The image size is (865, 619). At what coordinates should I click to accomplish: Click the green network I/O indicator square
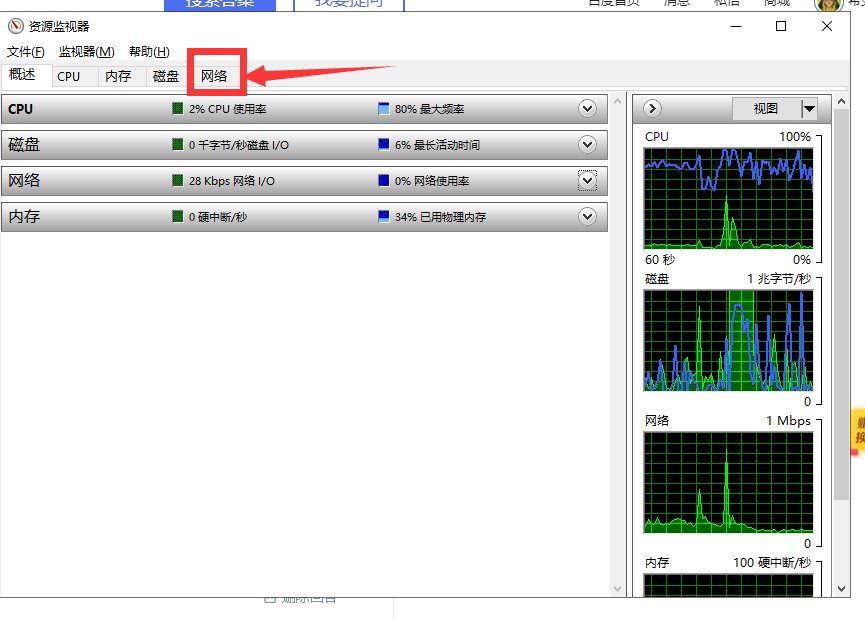click(x=178, y=181)
